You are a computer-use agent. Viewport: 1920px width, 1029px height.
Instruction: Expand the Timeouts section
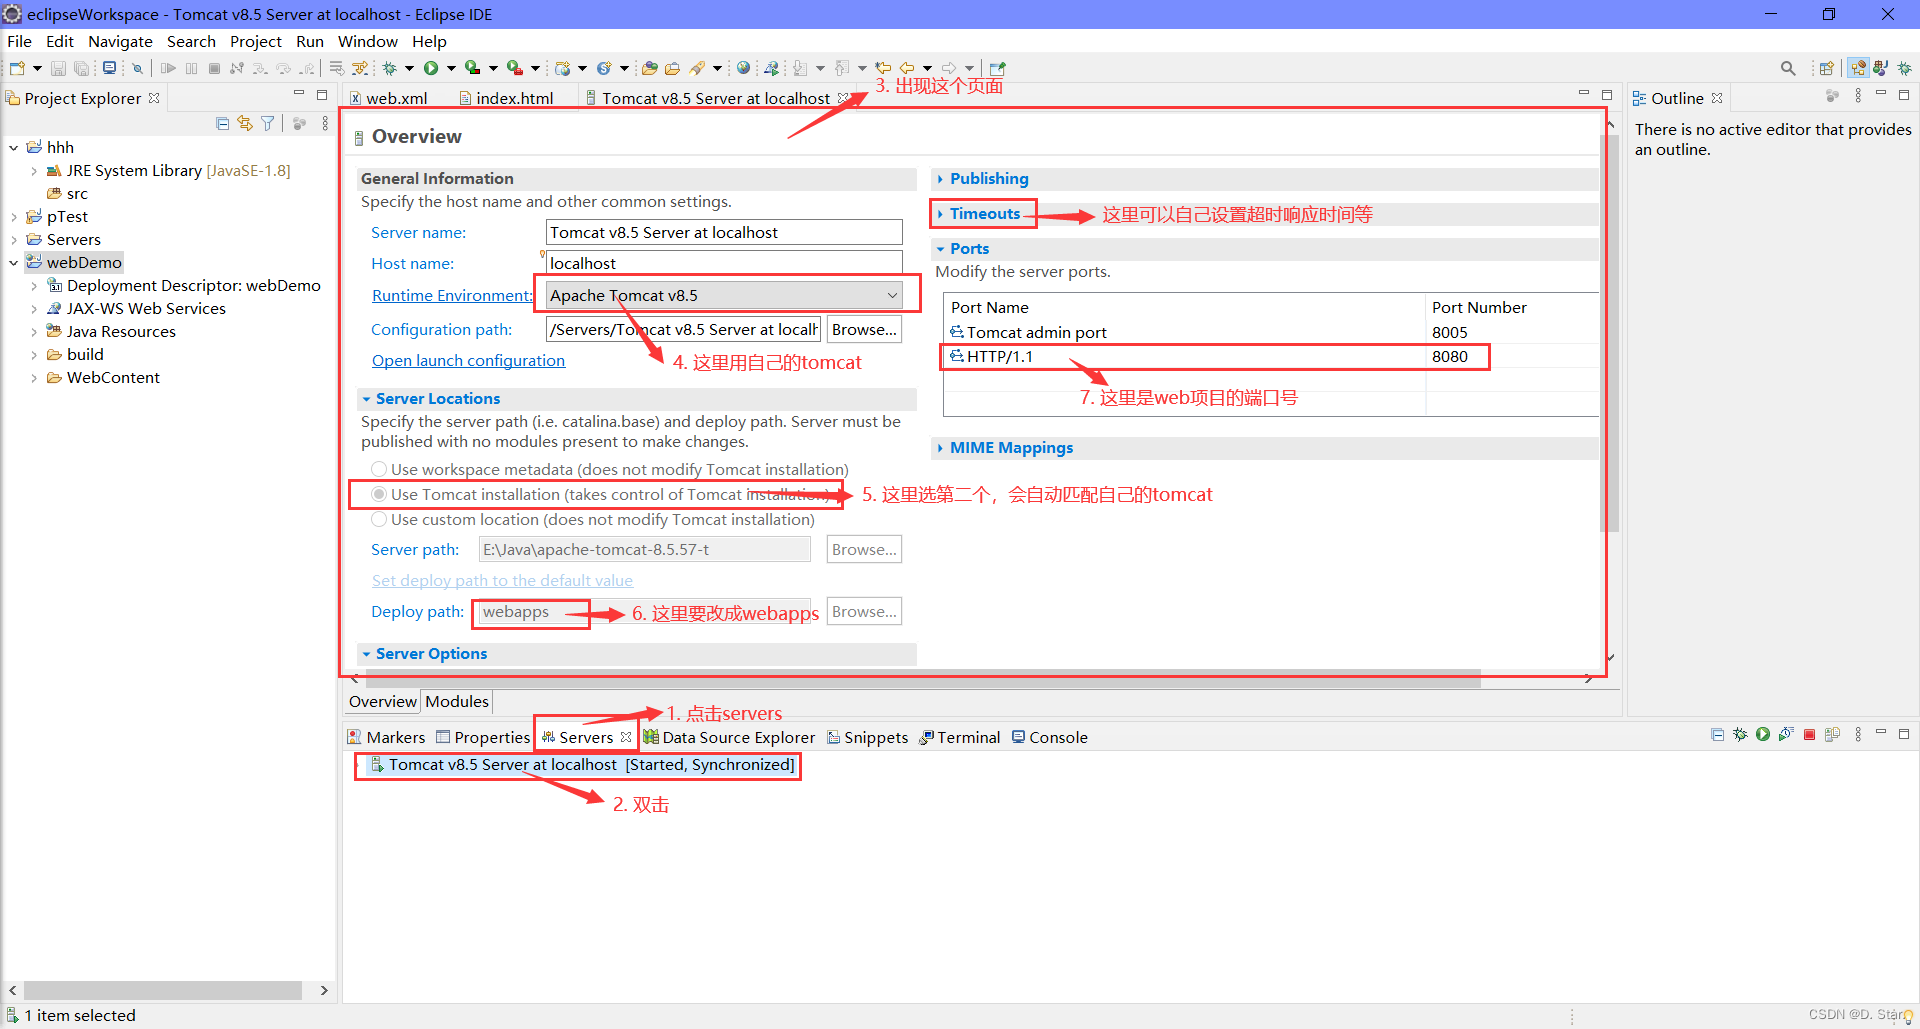pyautogui.click(x=940, y=214)
